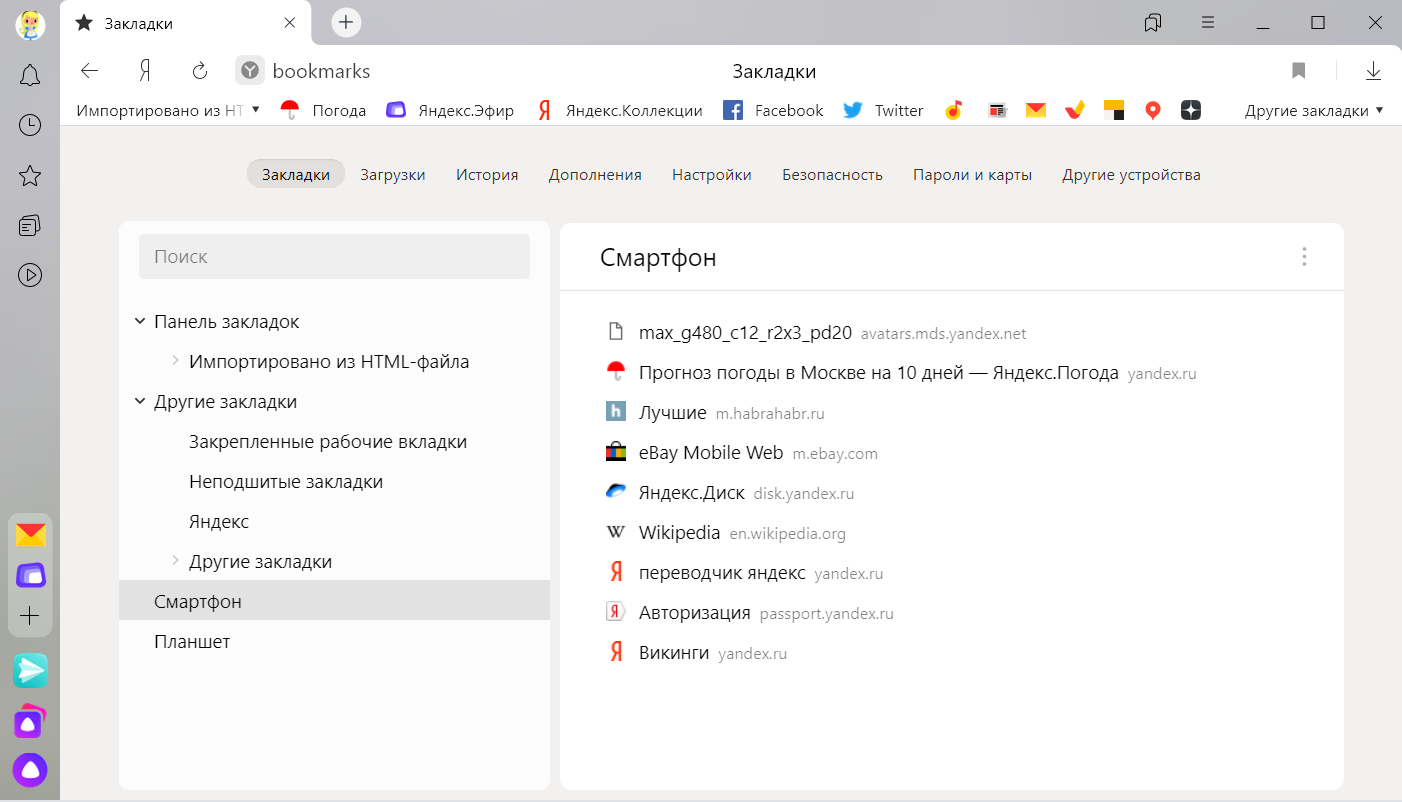
Task: Open collections icon in left sidebar
Action: (x=30, y=226)
